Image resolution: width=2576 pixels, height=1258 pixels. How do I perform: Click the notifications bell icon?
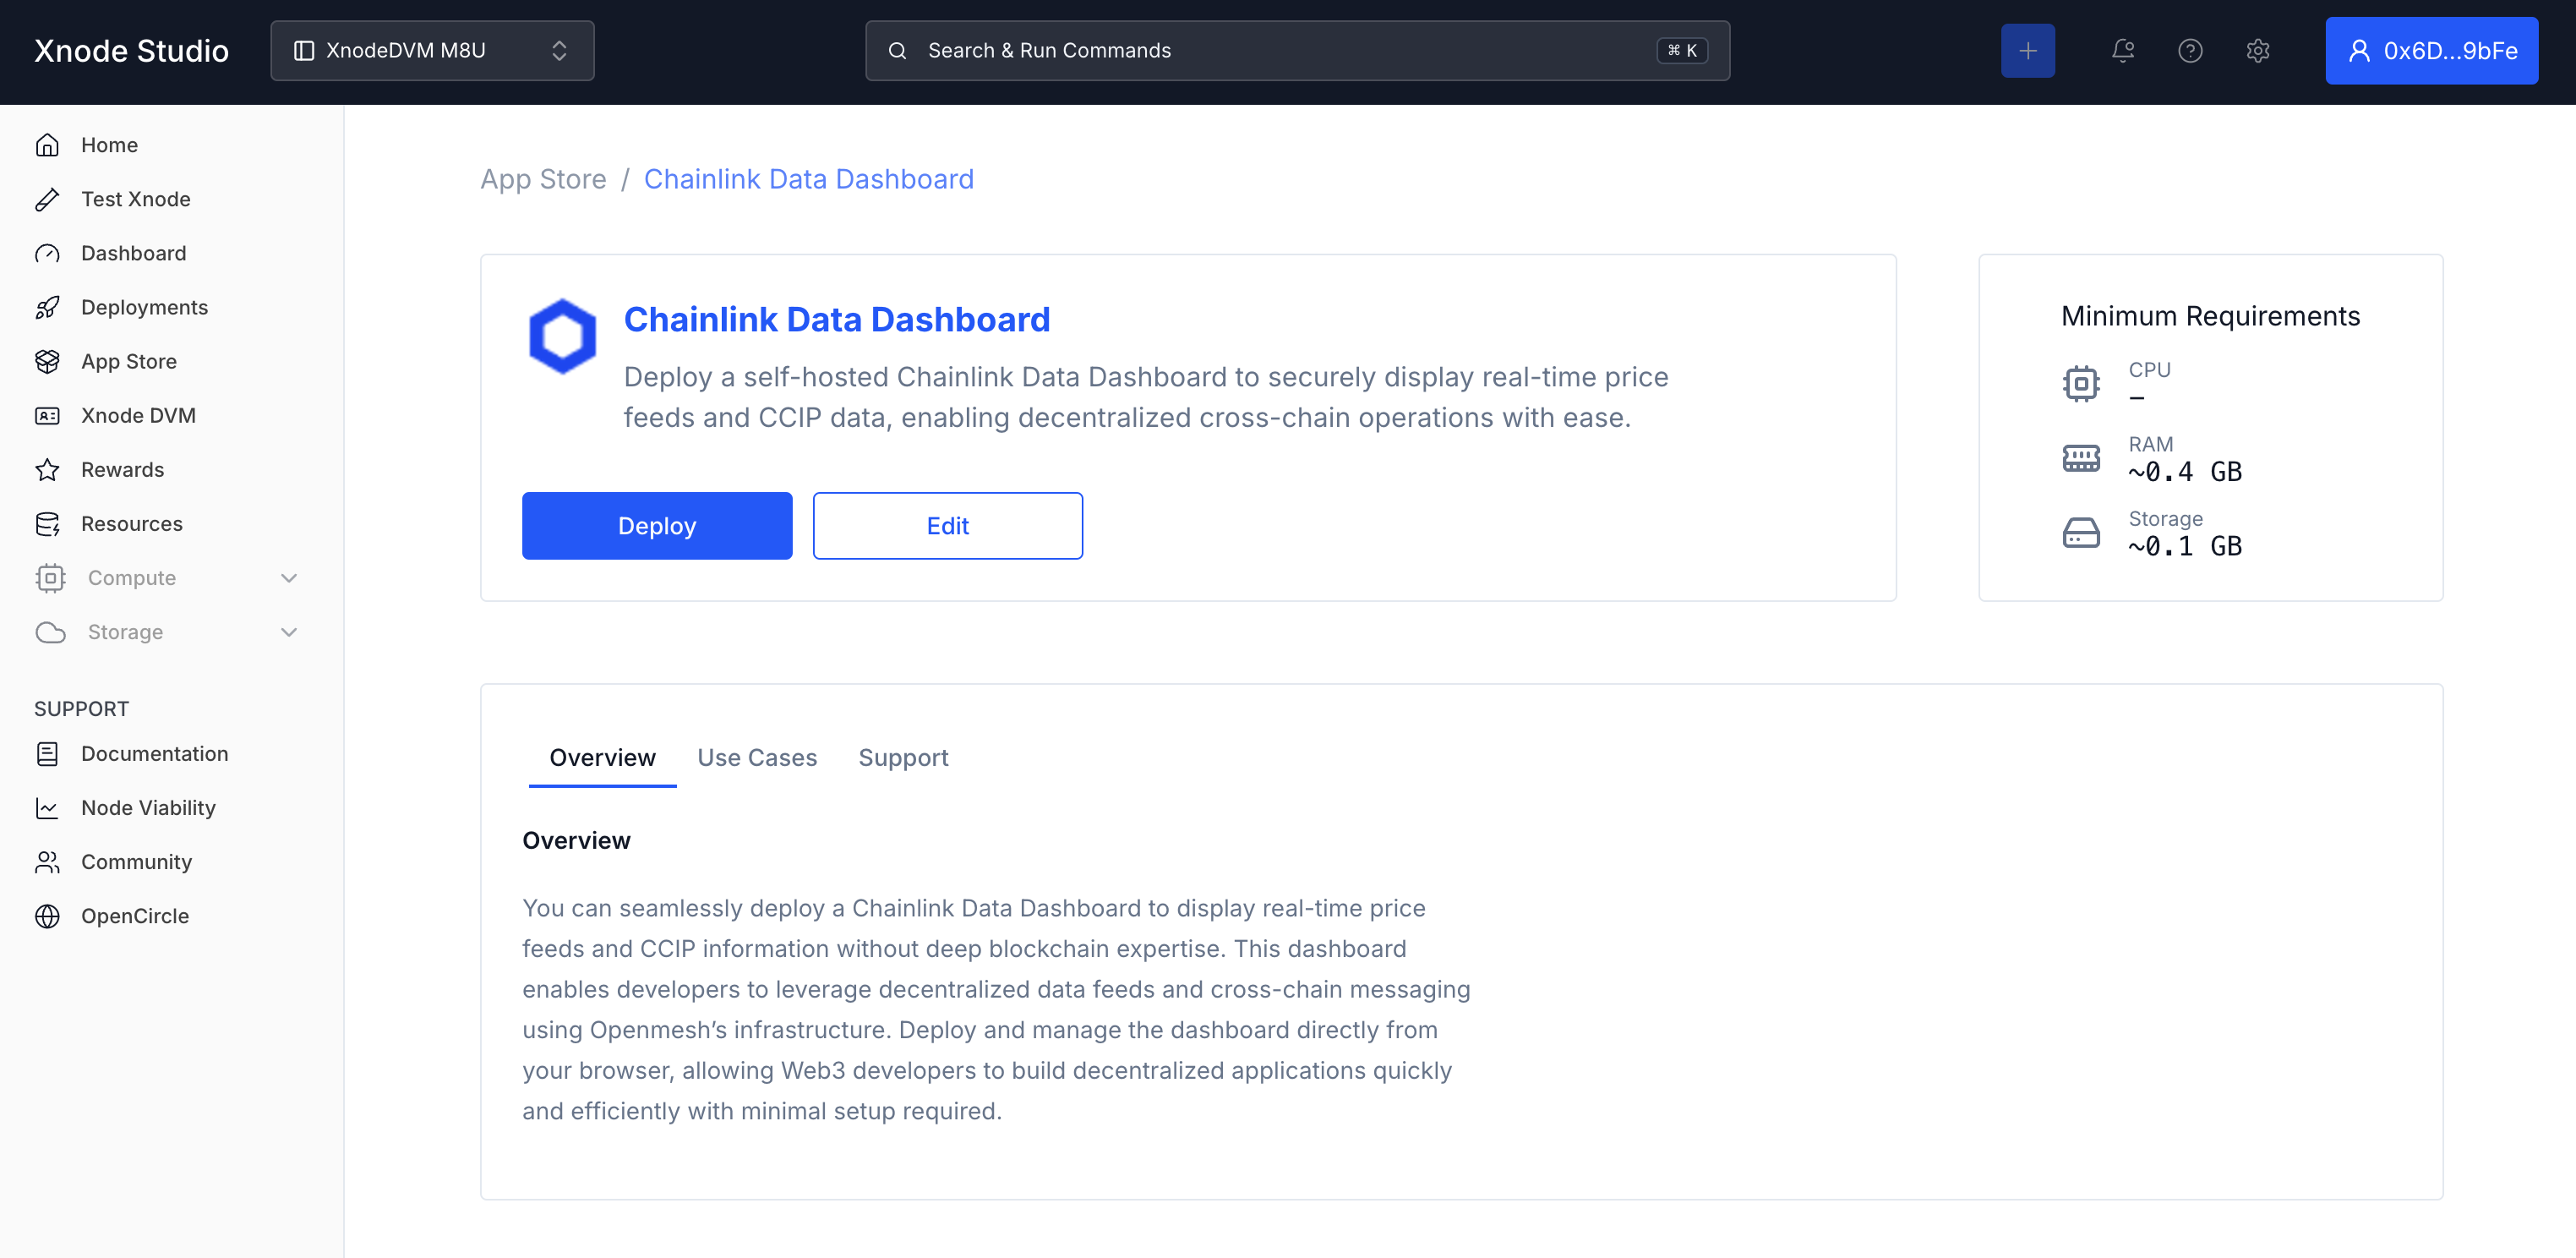(2122, 50)
